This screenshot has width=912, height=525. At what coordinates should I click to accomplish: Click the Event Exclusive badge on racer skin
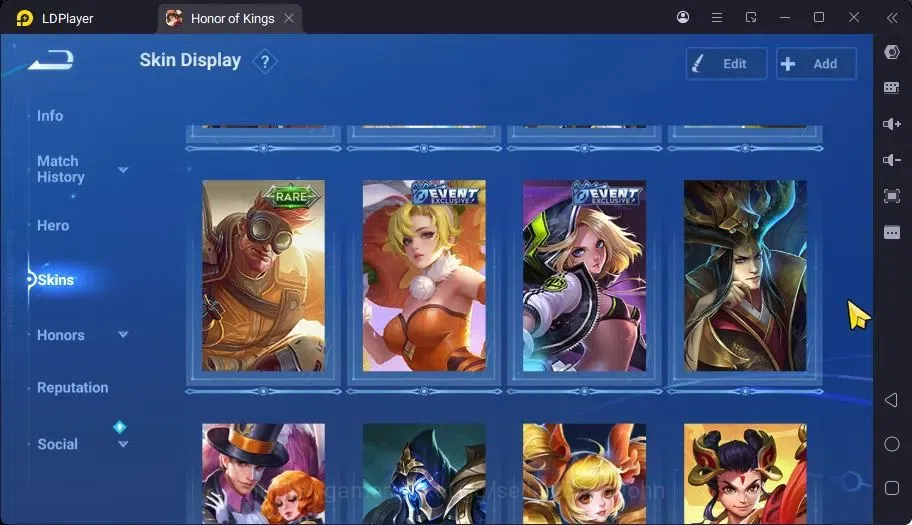607,193
